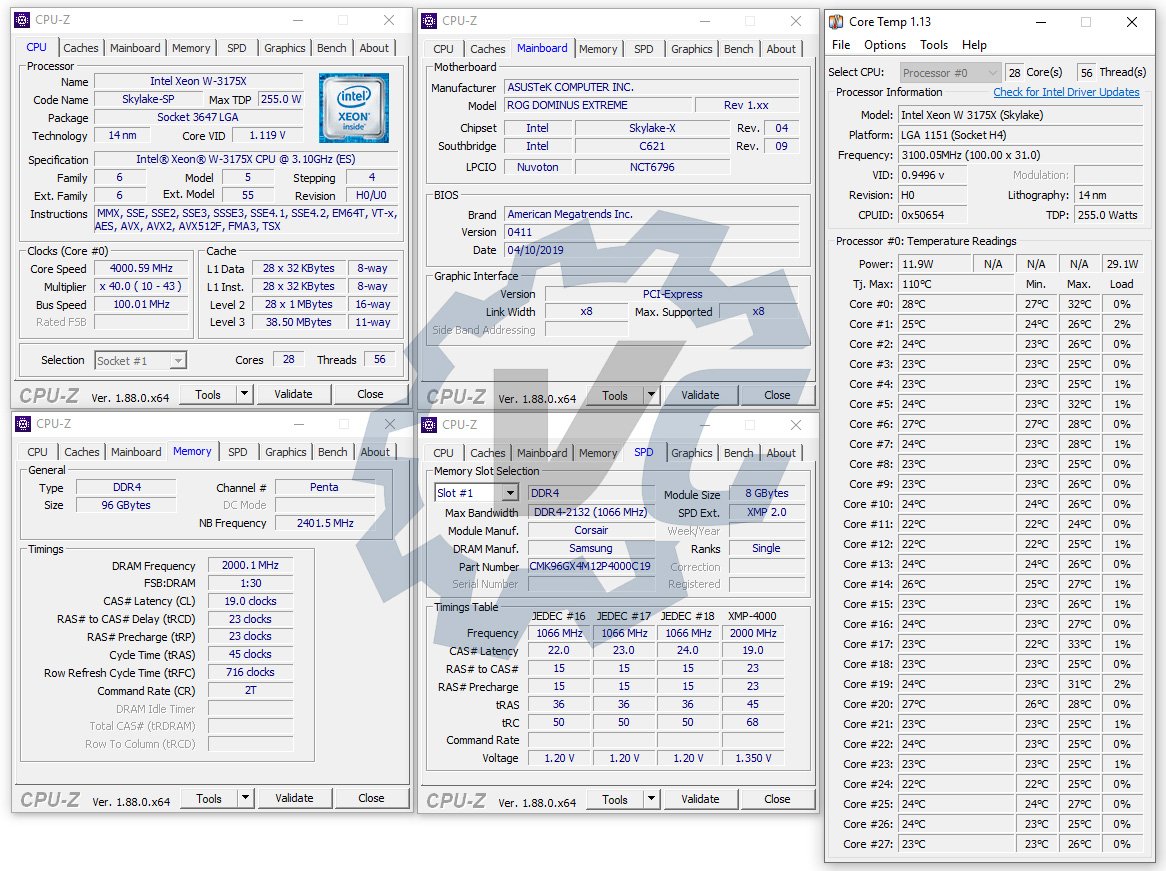Click the BIOS date 04/10/2019
Screen dimensions: 1166x871
651,250
